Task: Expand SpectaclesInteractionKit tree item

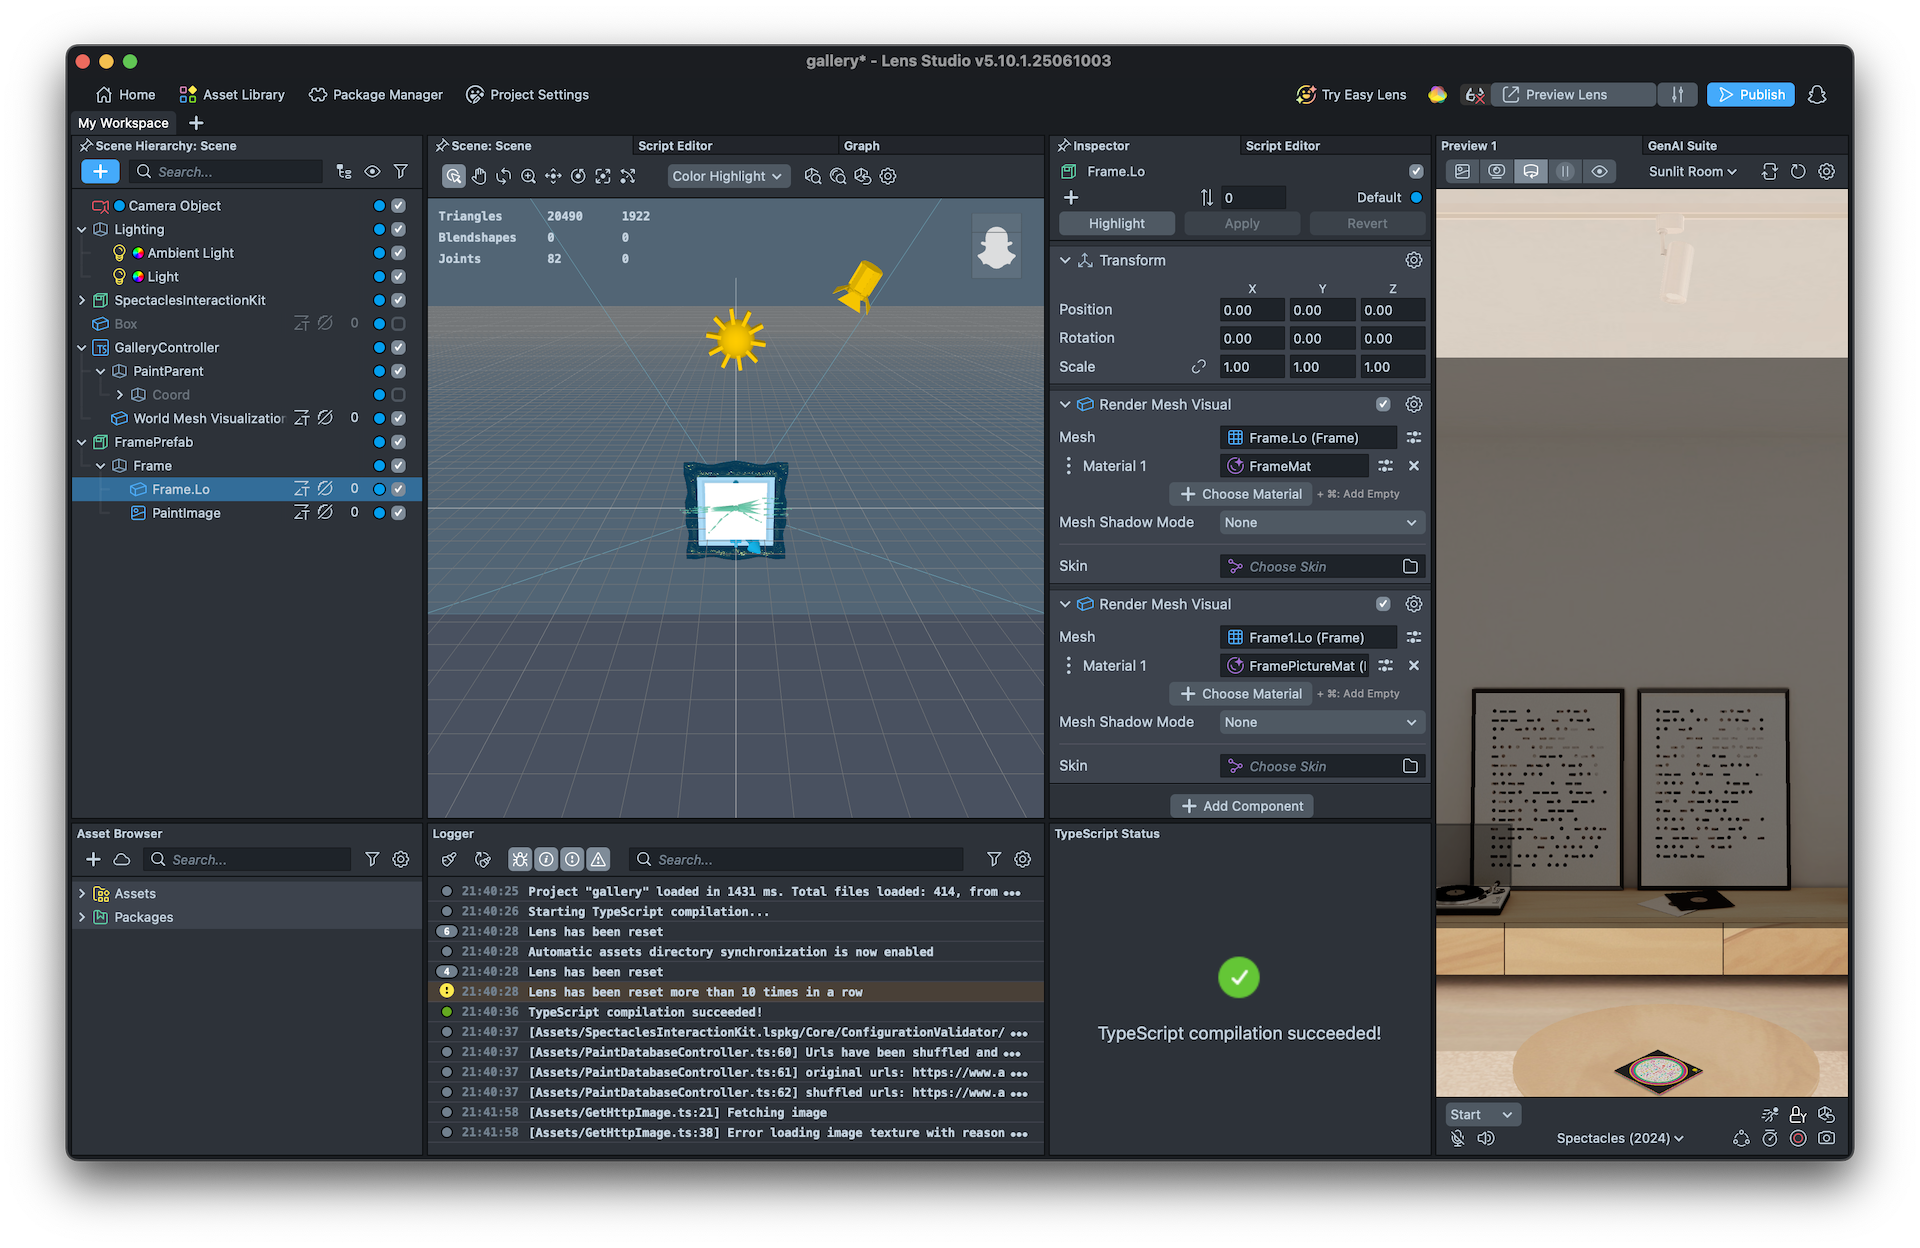Action: point(82,300)
